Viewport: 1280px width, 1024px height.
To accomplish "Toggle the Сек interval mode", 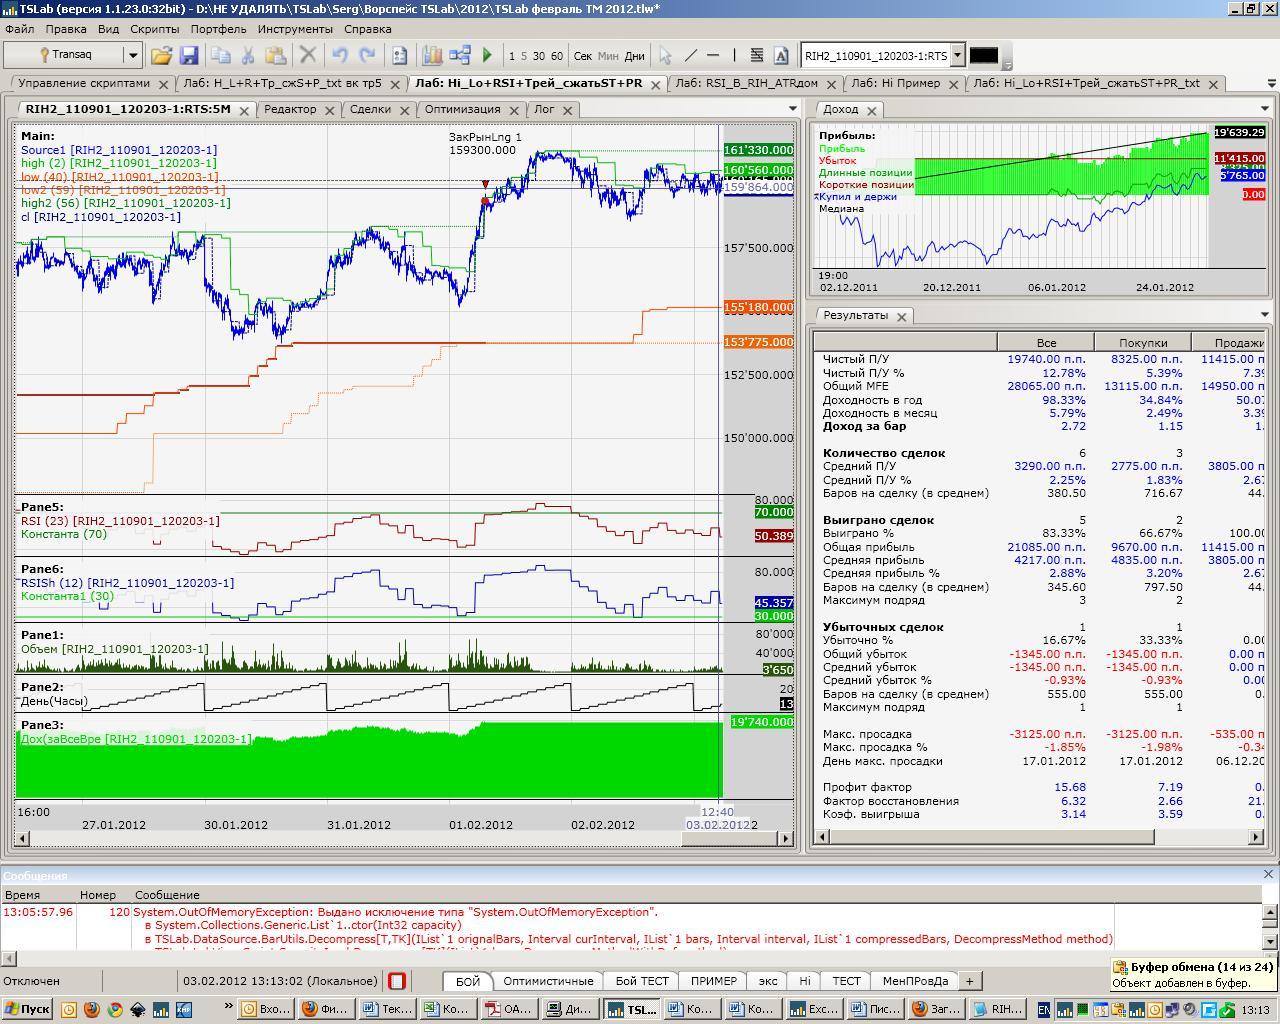I will 582,56.
